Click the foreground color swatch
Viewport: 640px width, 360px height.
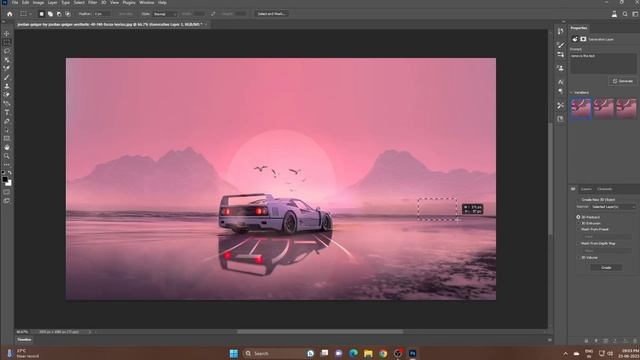click(5, 180)
